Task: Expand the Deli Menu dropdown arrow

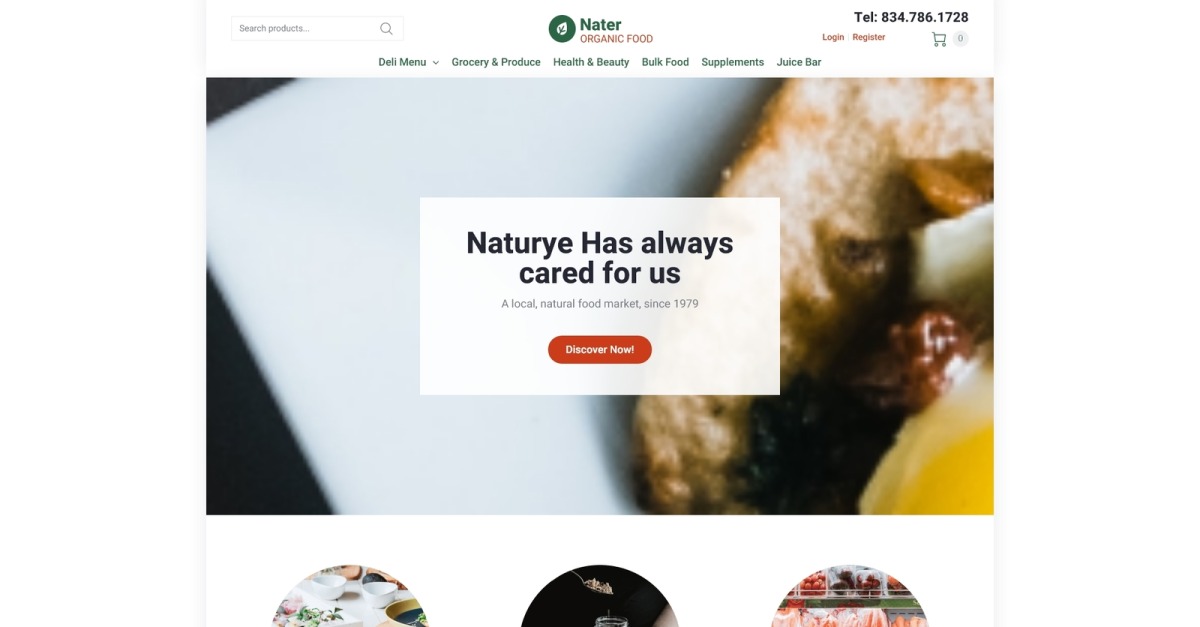Action: point(436,63)
